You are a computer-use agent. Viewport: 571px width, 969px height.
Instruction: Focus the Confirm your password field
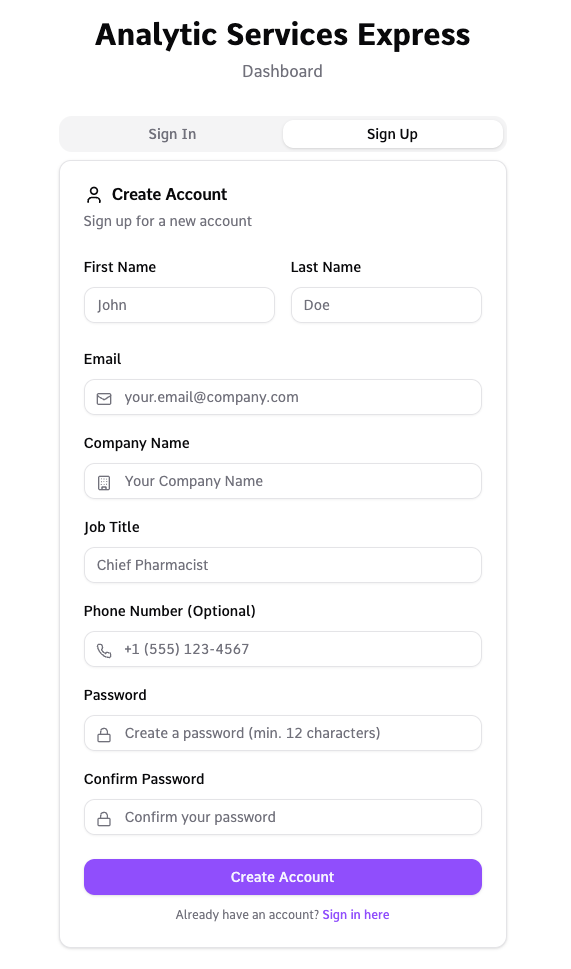[x=283, y=817]
